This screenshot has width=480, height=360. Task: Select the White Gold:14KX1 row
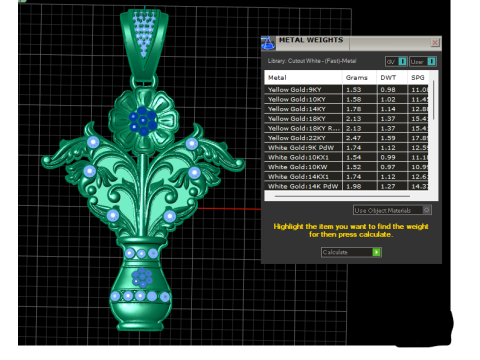pyautogui.click(x=346, y=177)
